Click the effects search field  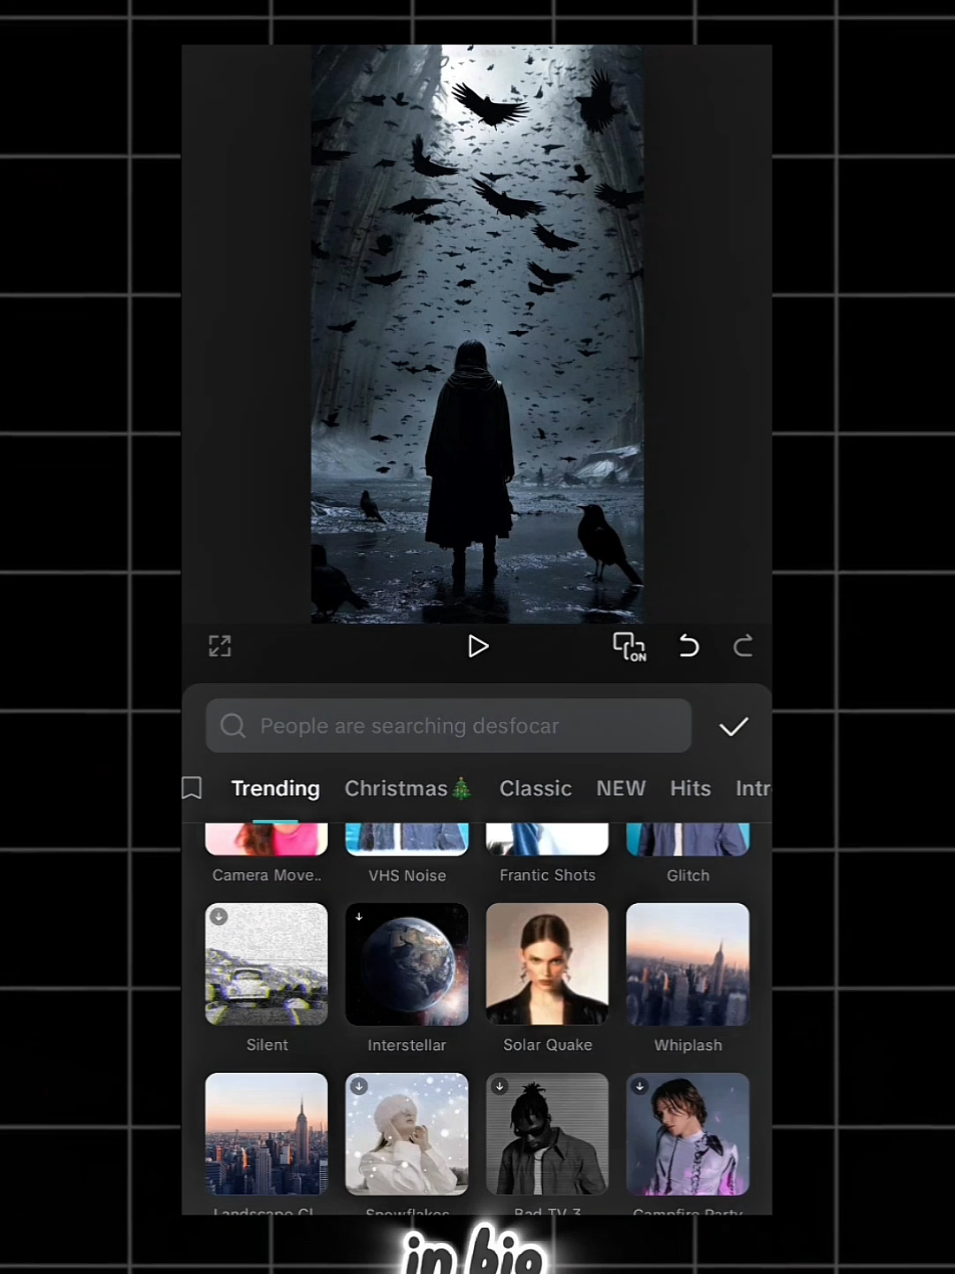(x=449, y=726)
